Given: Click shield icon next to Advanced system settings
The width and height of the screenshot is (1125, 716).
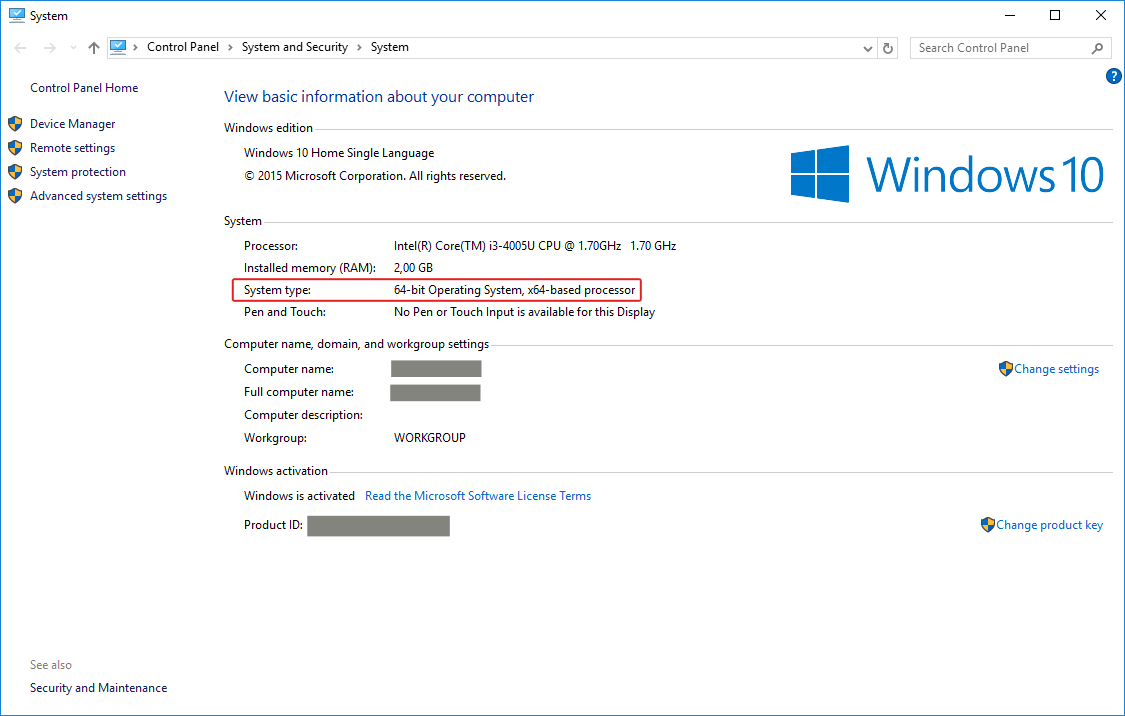Looking at the screenshot, I should tap(15, 196).
